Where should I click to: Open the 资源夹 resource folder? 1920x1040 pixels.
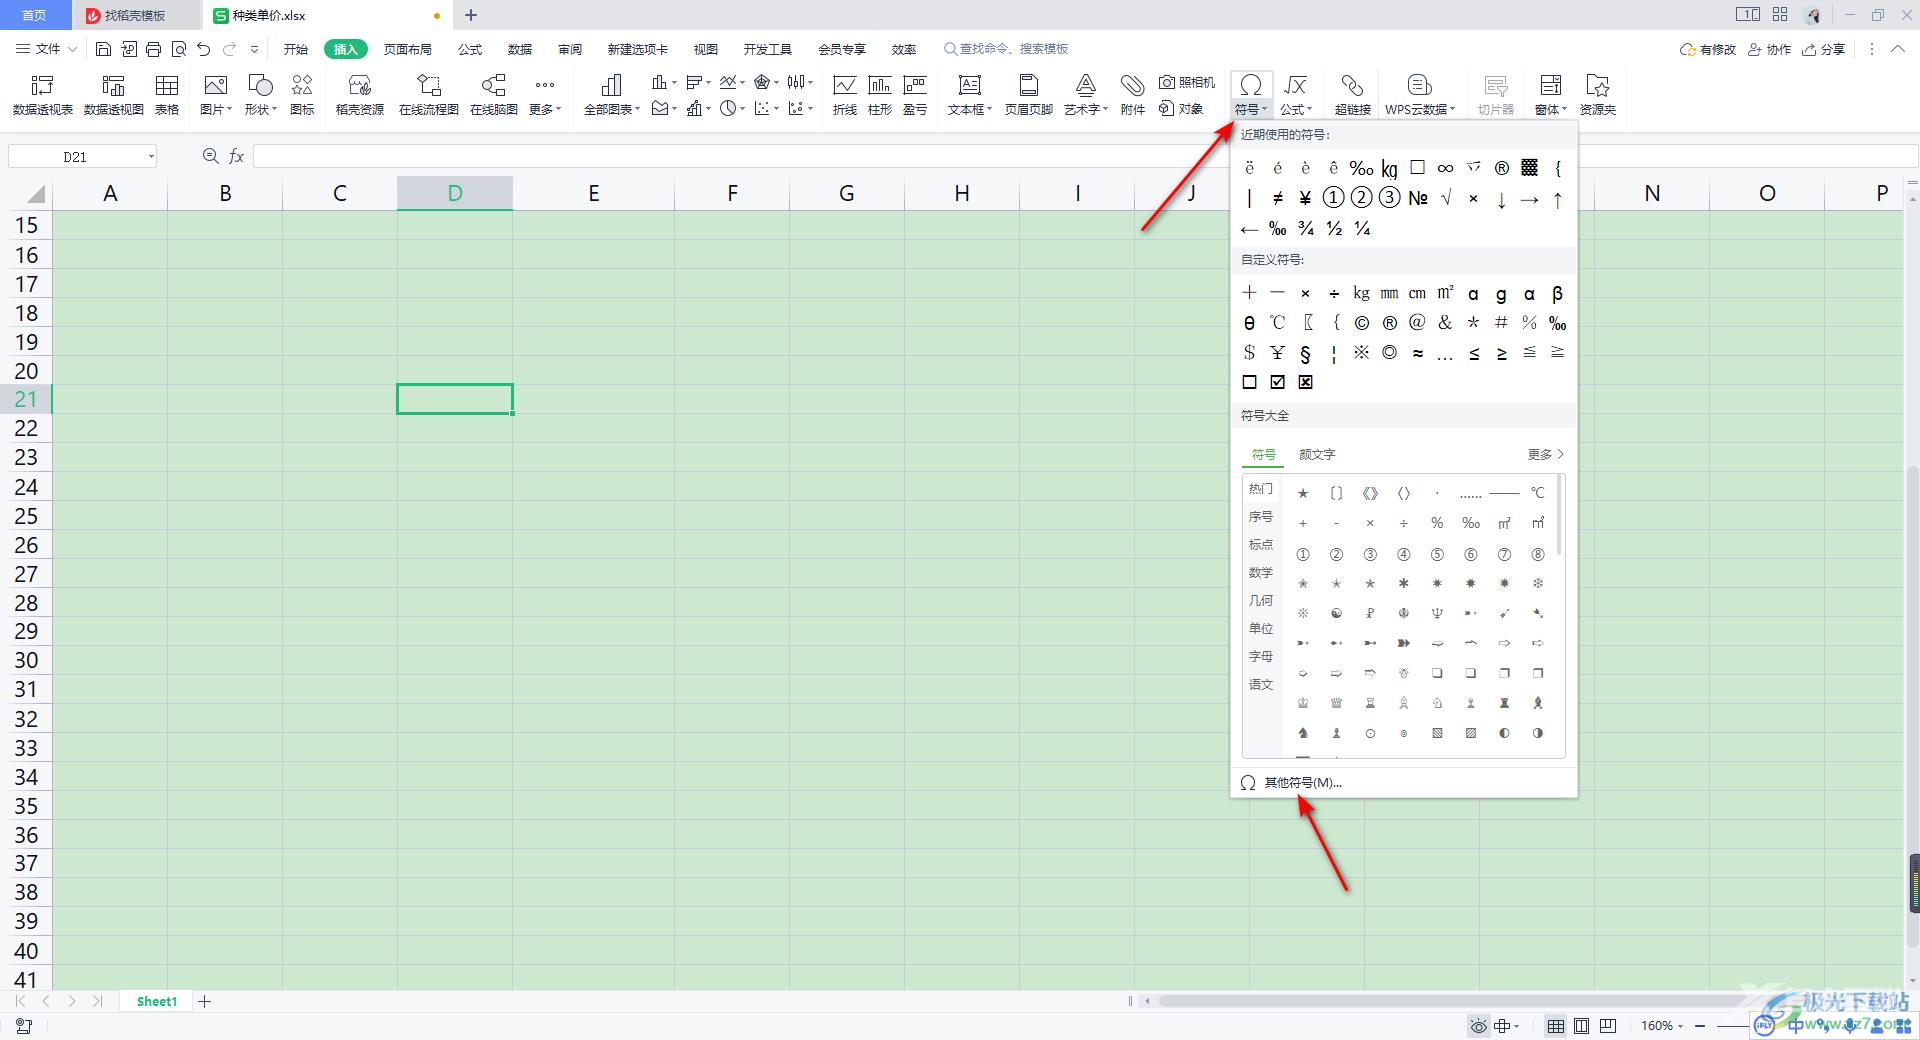pyautogui.click(x=1598, y=95)
